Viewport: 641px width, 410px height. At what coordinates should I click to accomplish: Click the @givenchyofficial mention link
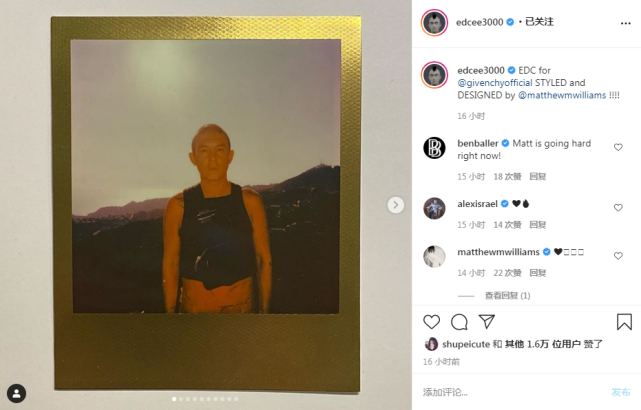pyautogui.click(x=495, y=83)
